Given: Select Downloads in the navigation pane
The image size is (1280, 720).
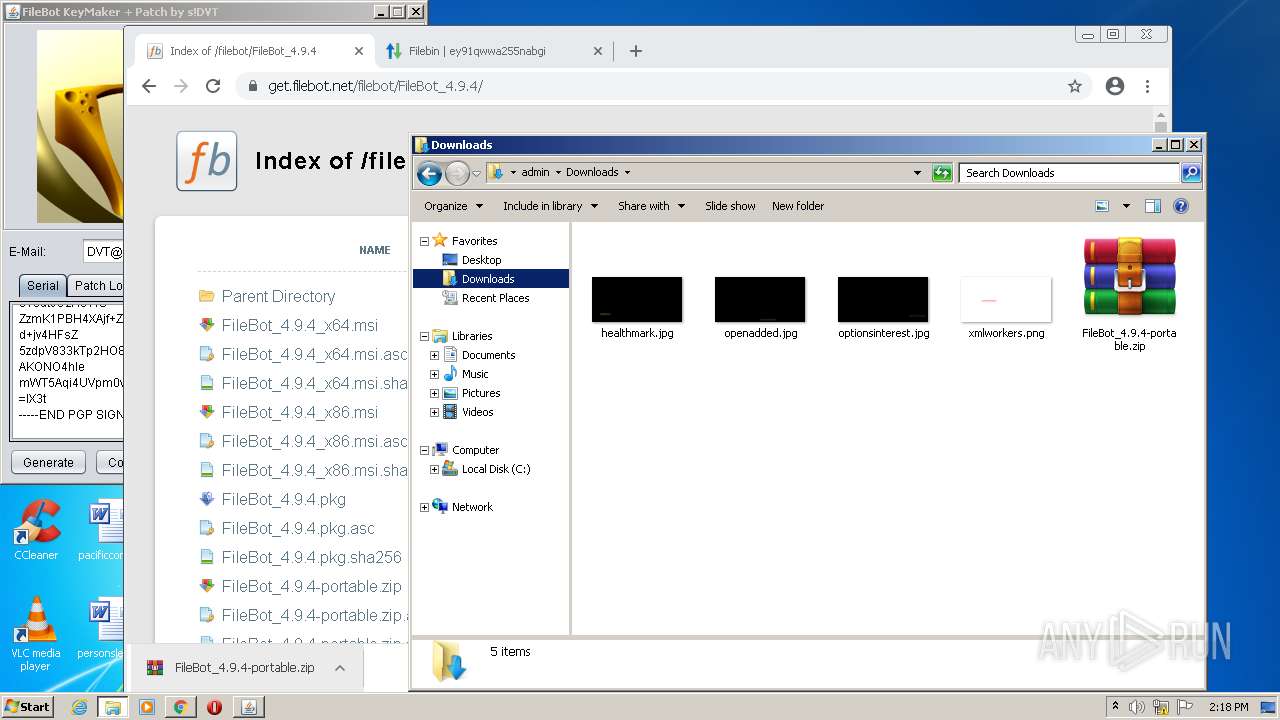Looking at the screenshot, I should tap(488, 279).
